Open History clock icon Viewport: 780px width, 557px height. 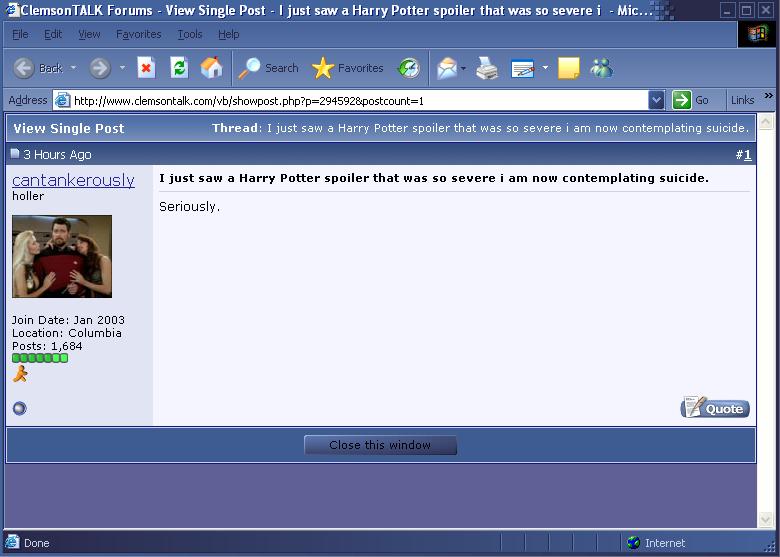click(x=409, y=68)
